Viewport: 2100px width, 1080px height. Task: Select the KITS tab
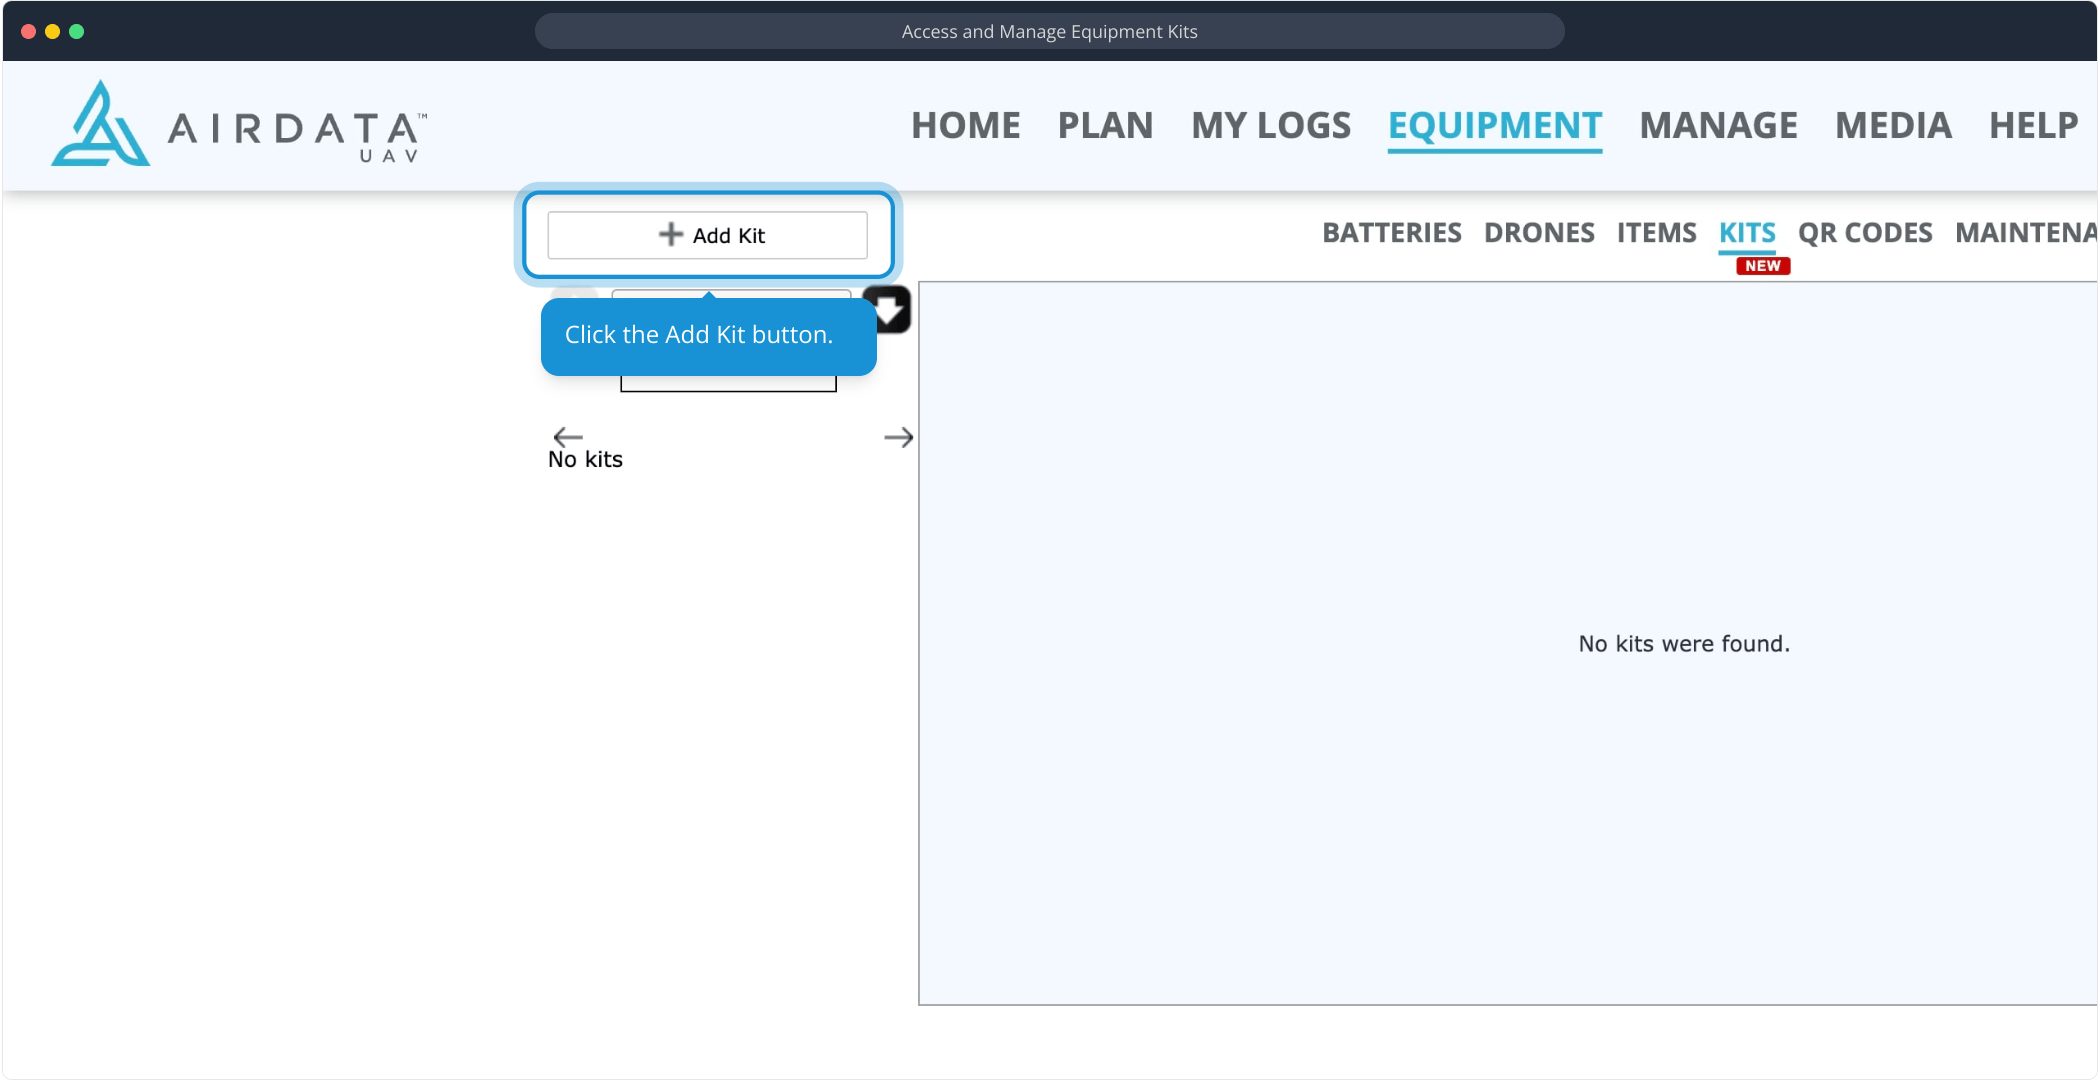click(x=1747, y=233)
